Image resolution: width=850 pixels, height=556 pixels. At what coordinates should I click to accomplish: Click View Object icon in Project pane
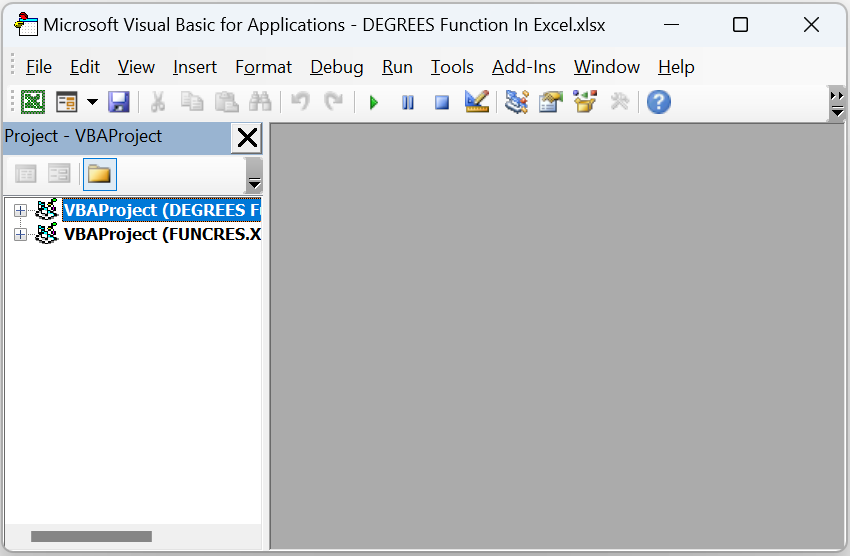point(59,174)
